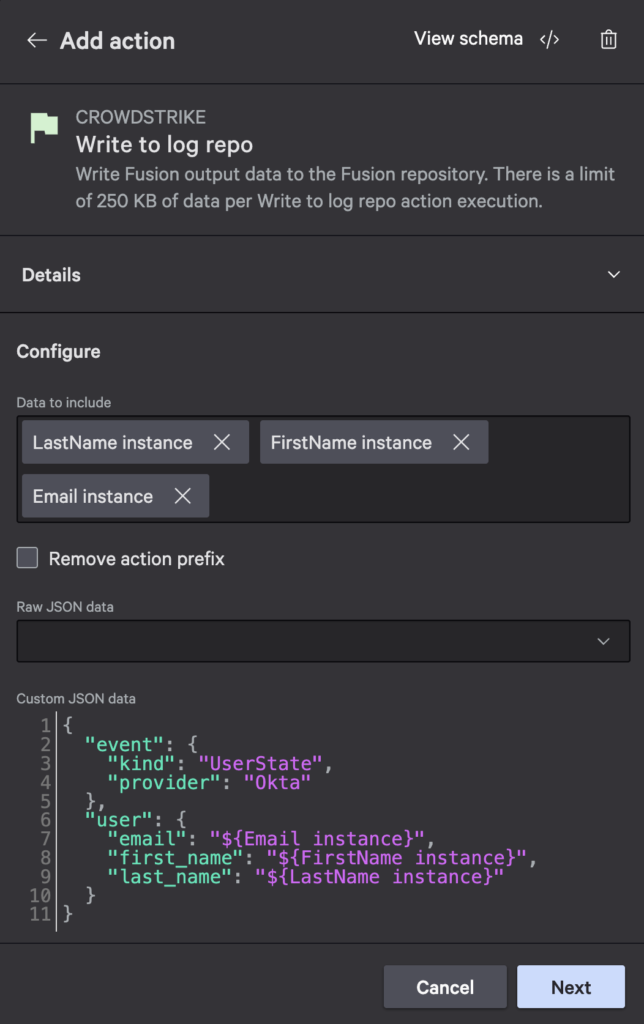Delete the action using the trash icon
Screen dimensions: 644x1024
tap(608, 40)
